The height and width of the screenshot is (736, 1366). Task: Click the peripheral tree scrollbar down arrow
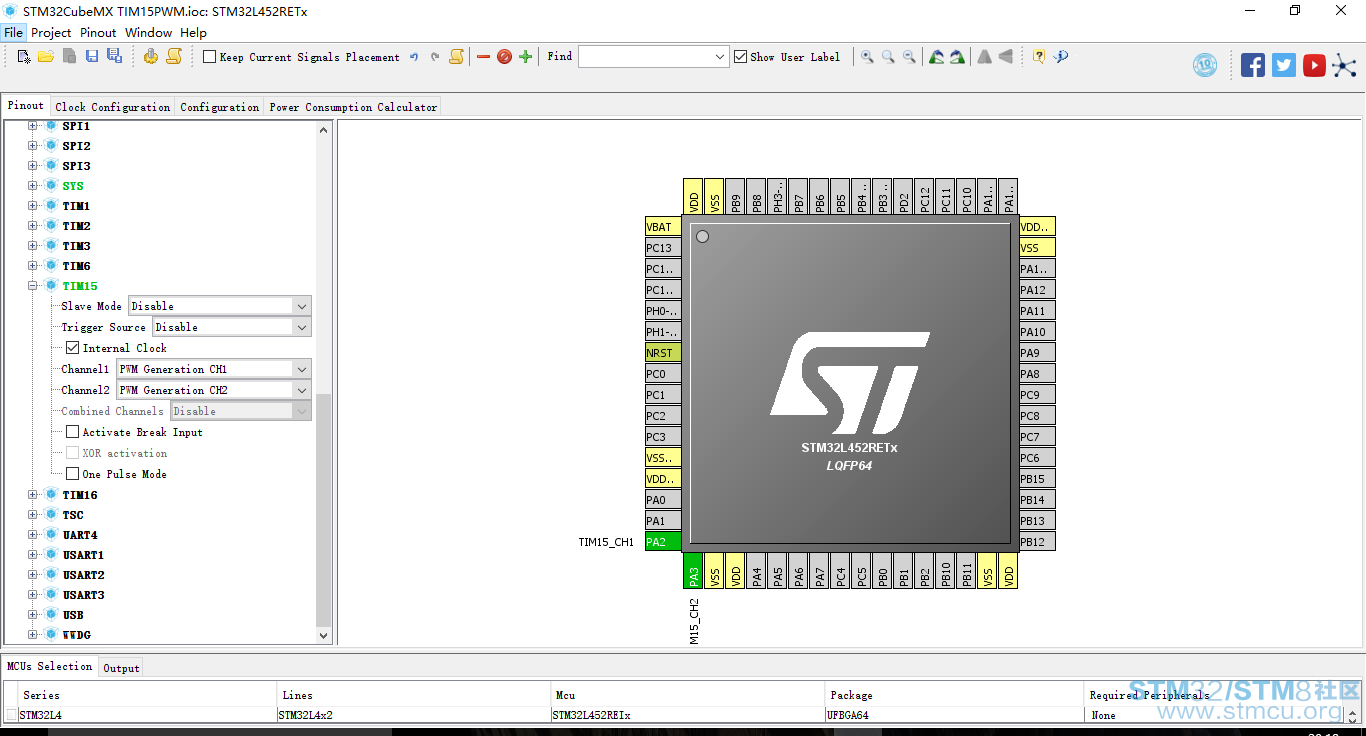(x=323, y=635)
